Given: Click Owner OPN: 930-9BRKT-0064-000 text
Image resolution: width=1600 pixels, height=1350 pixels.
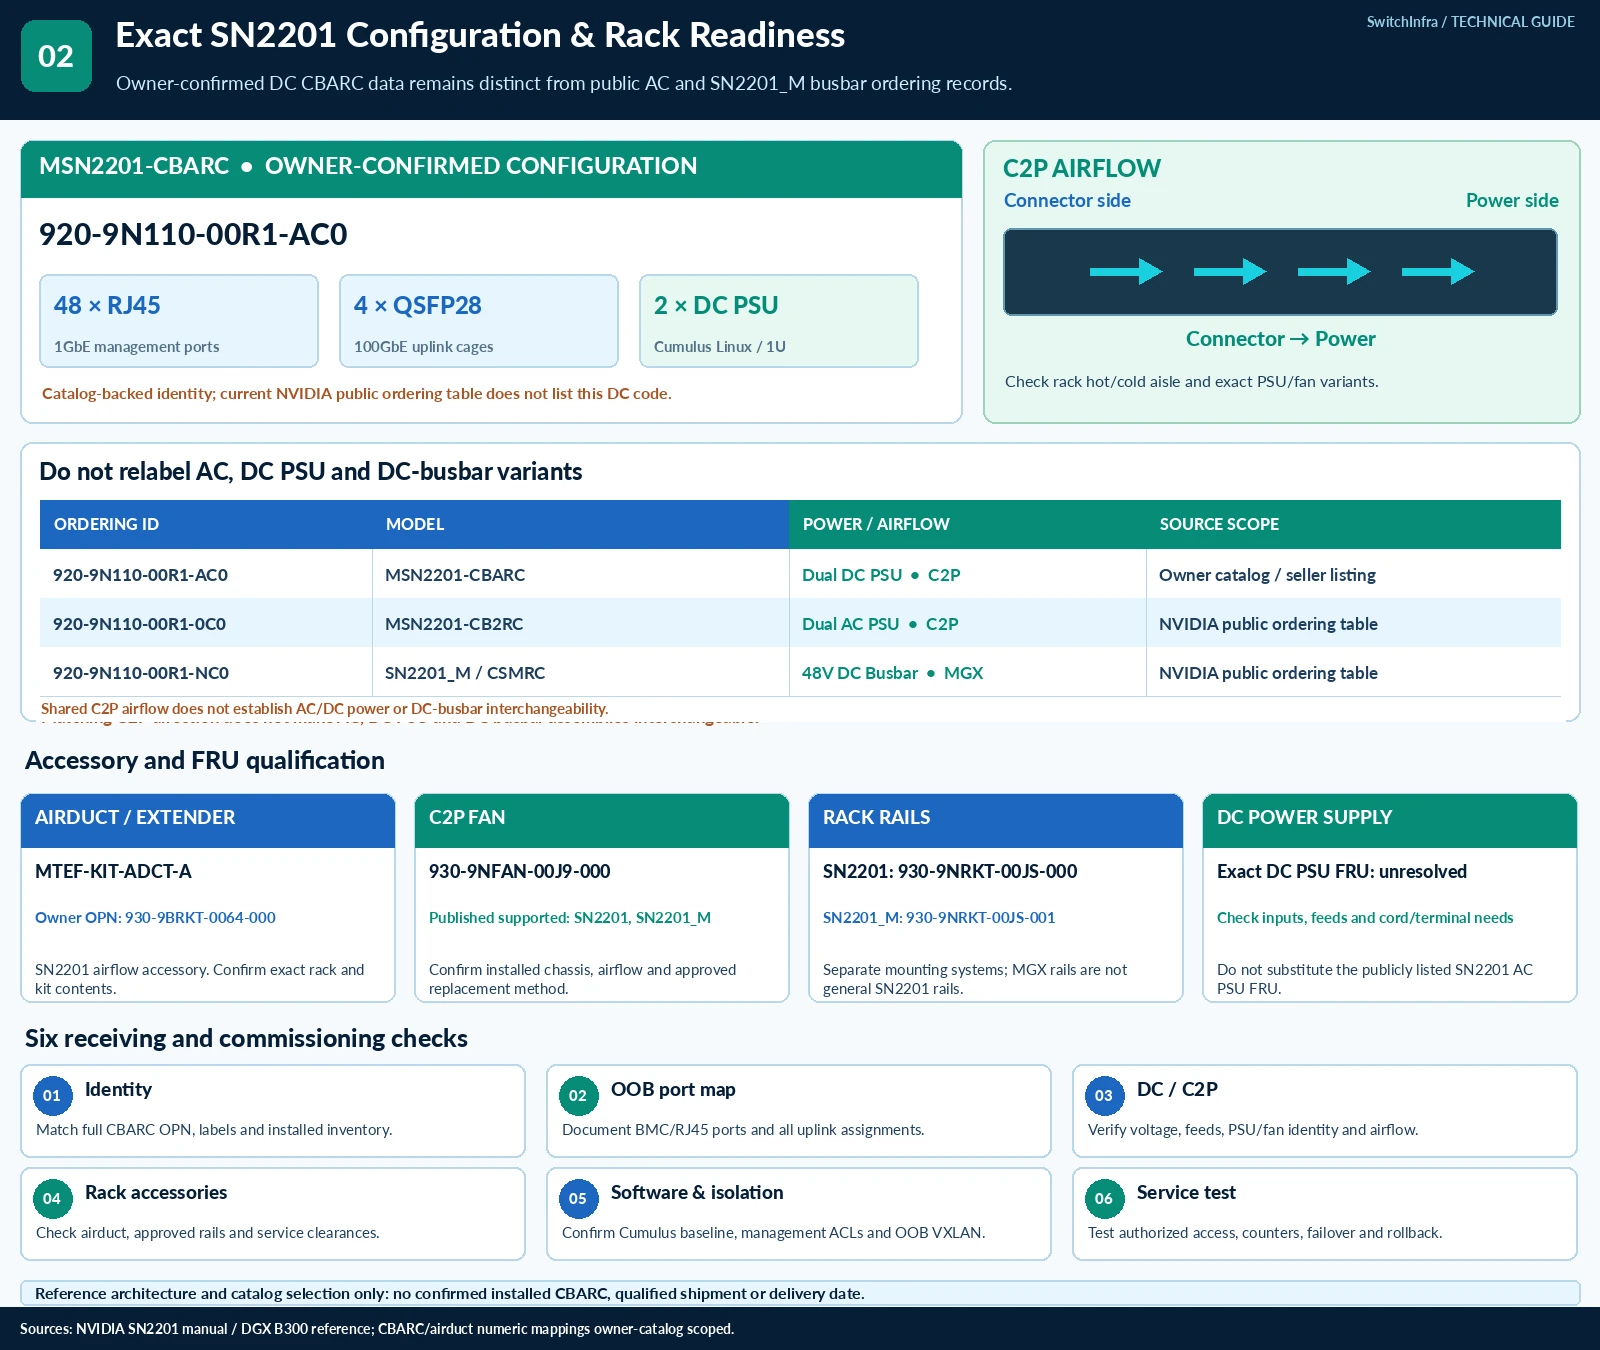Looking at the screenshot, I should coord(155,918).
